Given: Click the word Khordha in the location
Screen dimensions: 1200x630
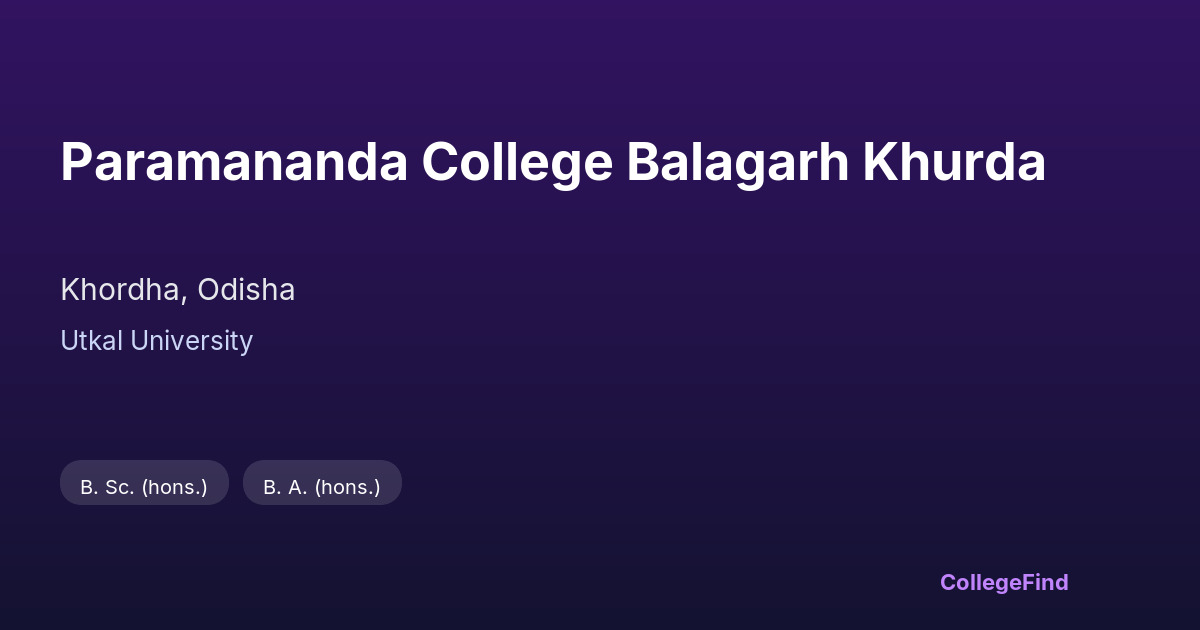Looking at the screenshot, I should [122, 290].
